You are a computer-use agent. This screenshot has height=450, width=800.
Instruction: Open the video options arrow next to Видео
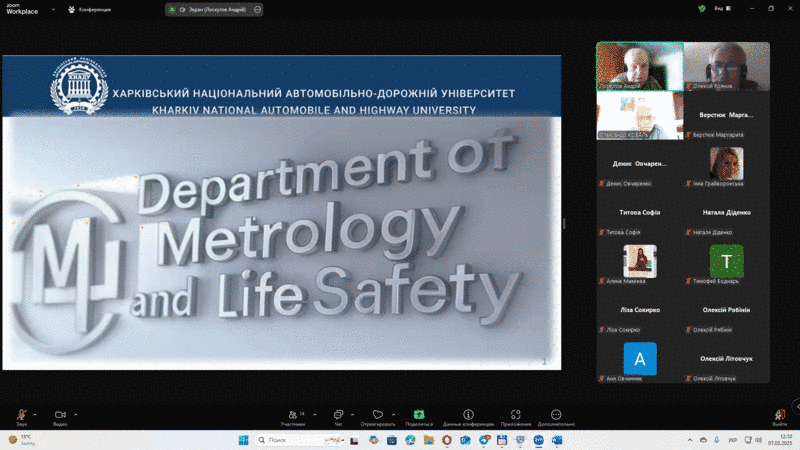[x=76, y=415]
